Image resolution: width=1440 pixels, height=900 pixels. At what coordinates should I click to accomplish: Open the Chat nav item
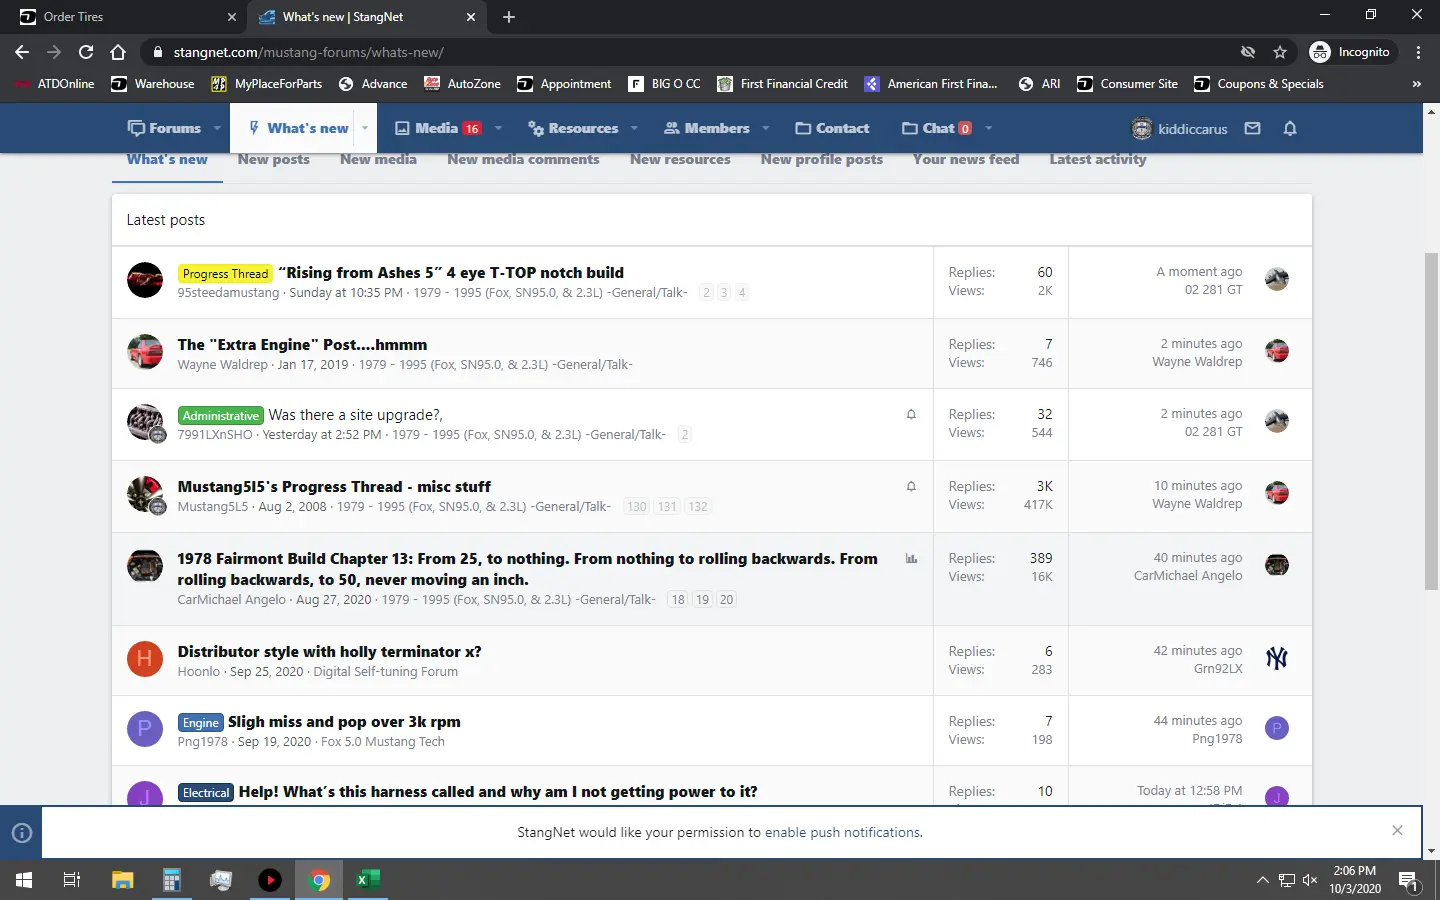pos(937,128)
